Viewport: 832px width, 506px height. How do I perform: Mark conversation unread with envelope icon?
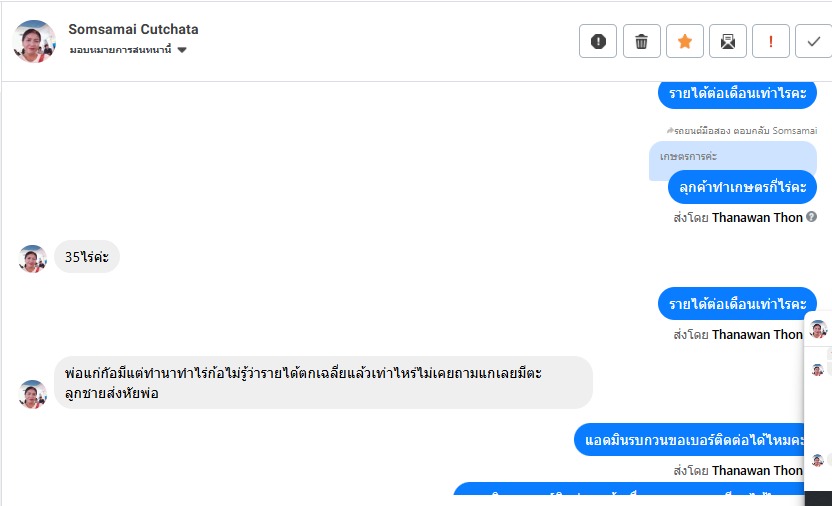coord(727,41)
